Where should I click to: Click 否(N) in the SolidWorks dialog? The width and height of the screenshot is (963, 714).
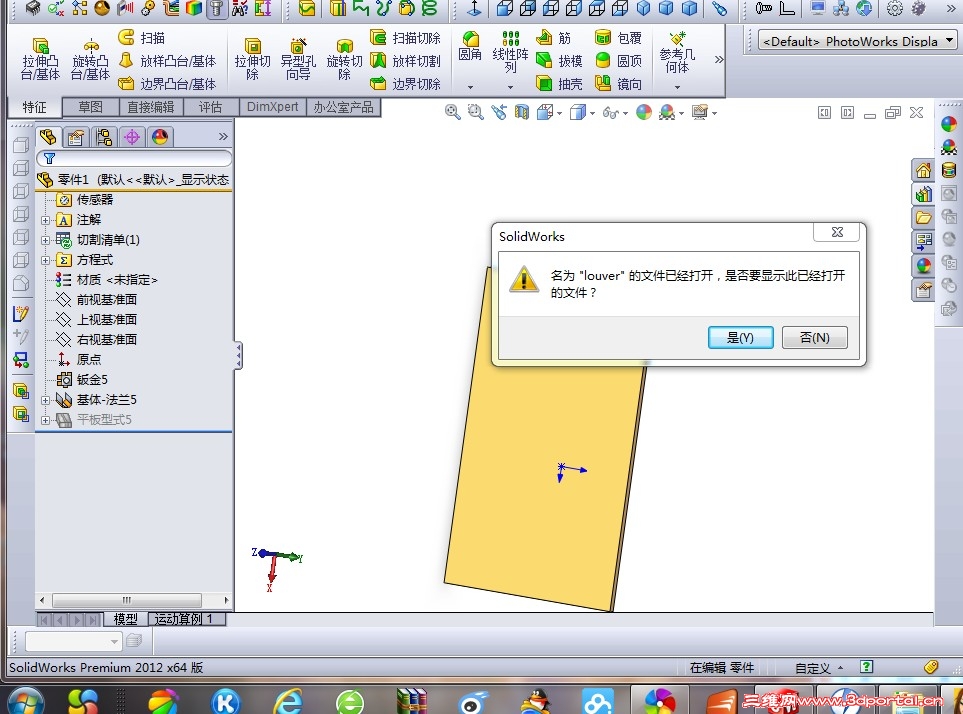click(x=814, y=338)
